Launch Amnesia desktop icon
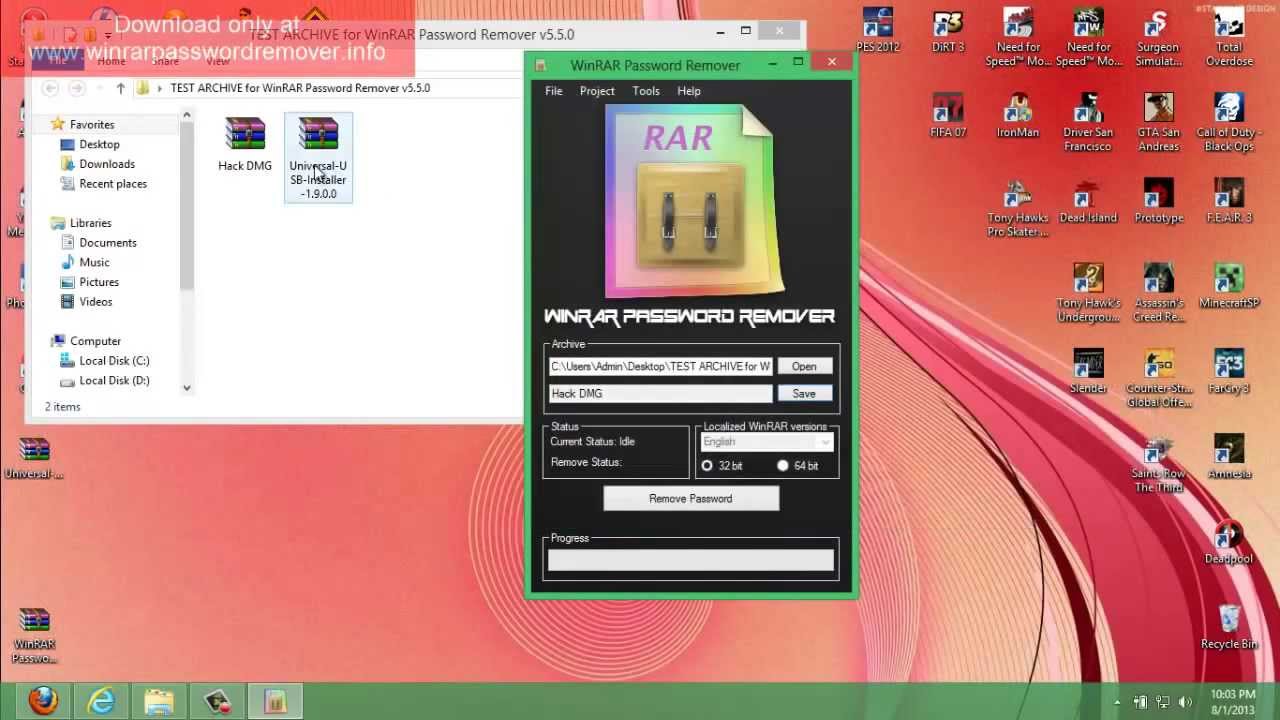Image resolution: width=1280 pixels, height=720 pixels. pos(1229,457)
